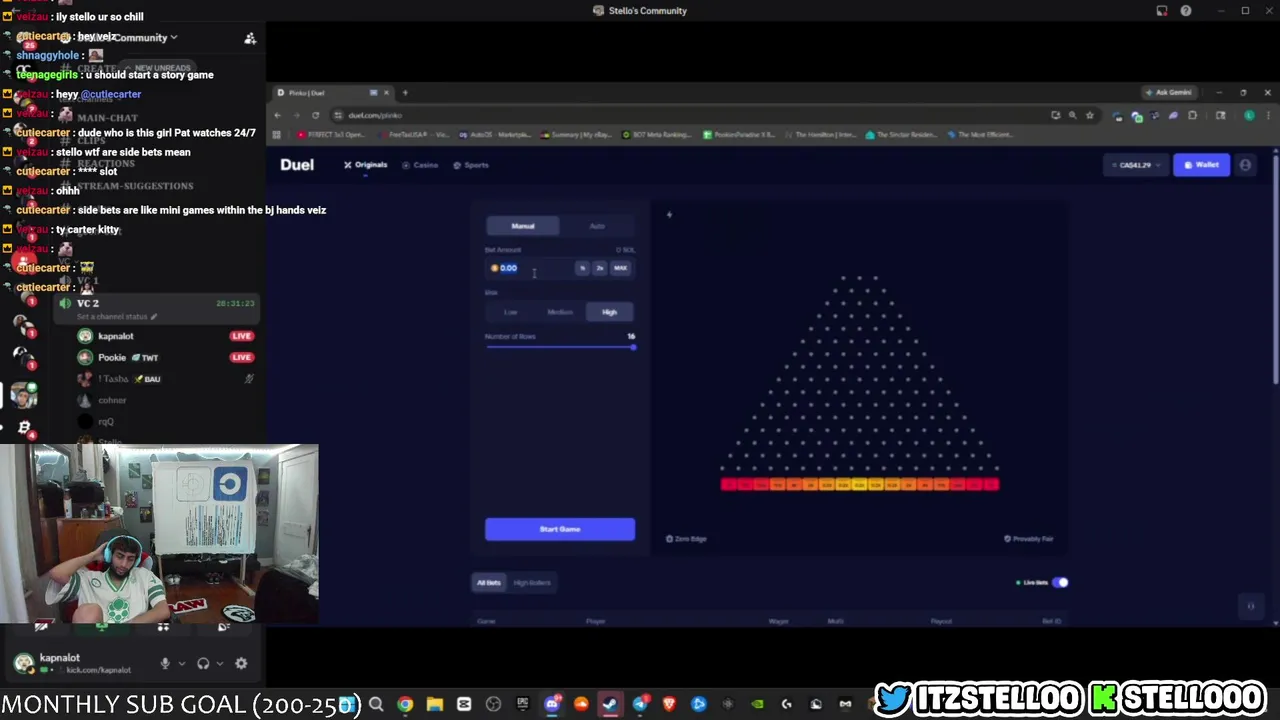Image resolution: width=1280 pixels, height=720 pixels.
Task: Open the Discord members list icon
Action: [x=250, y=38]
